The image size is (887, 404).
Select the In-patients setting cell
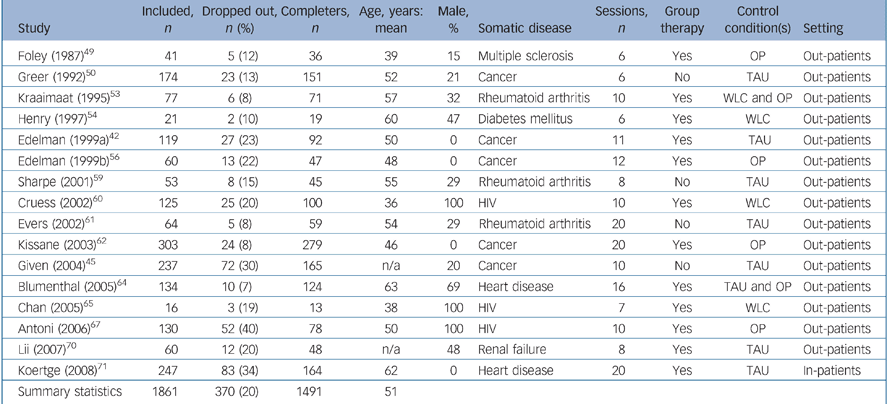pos(831,372)
